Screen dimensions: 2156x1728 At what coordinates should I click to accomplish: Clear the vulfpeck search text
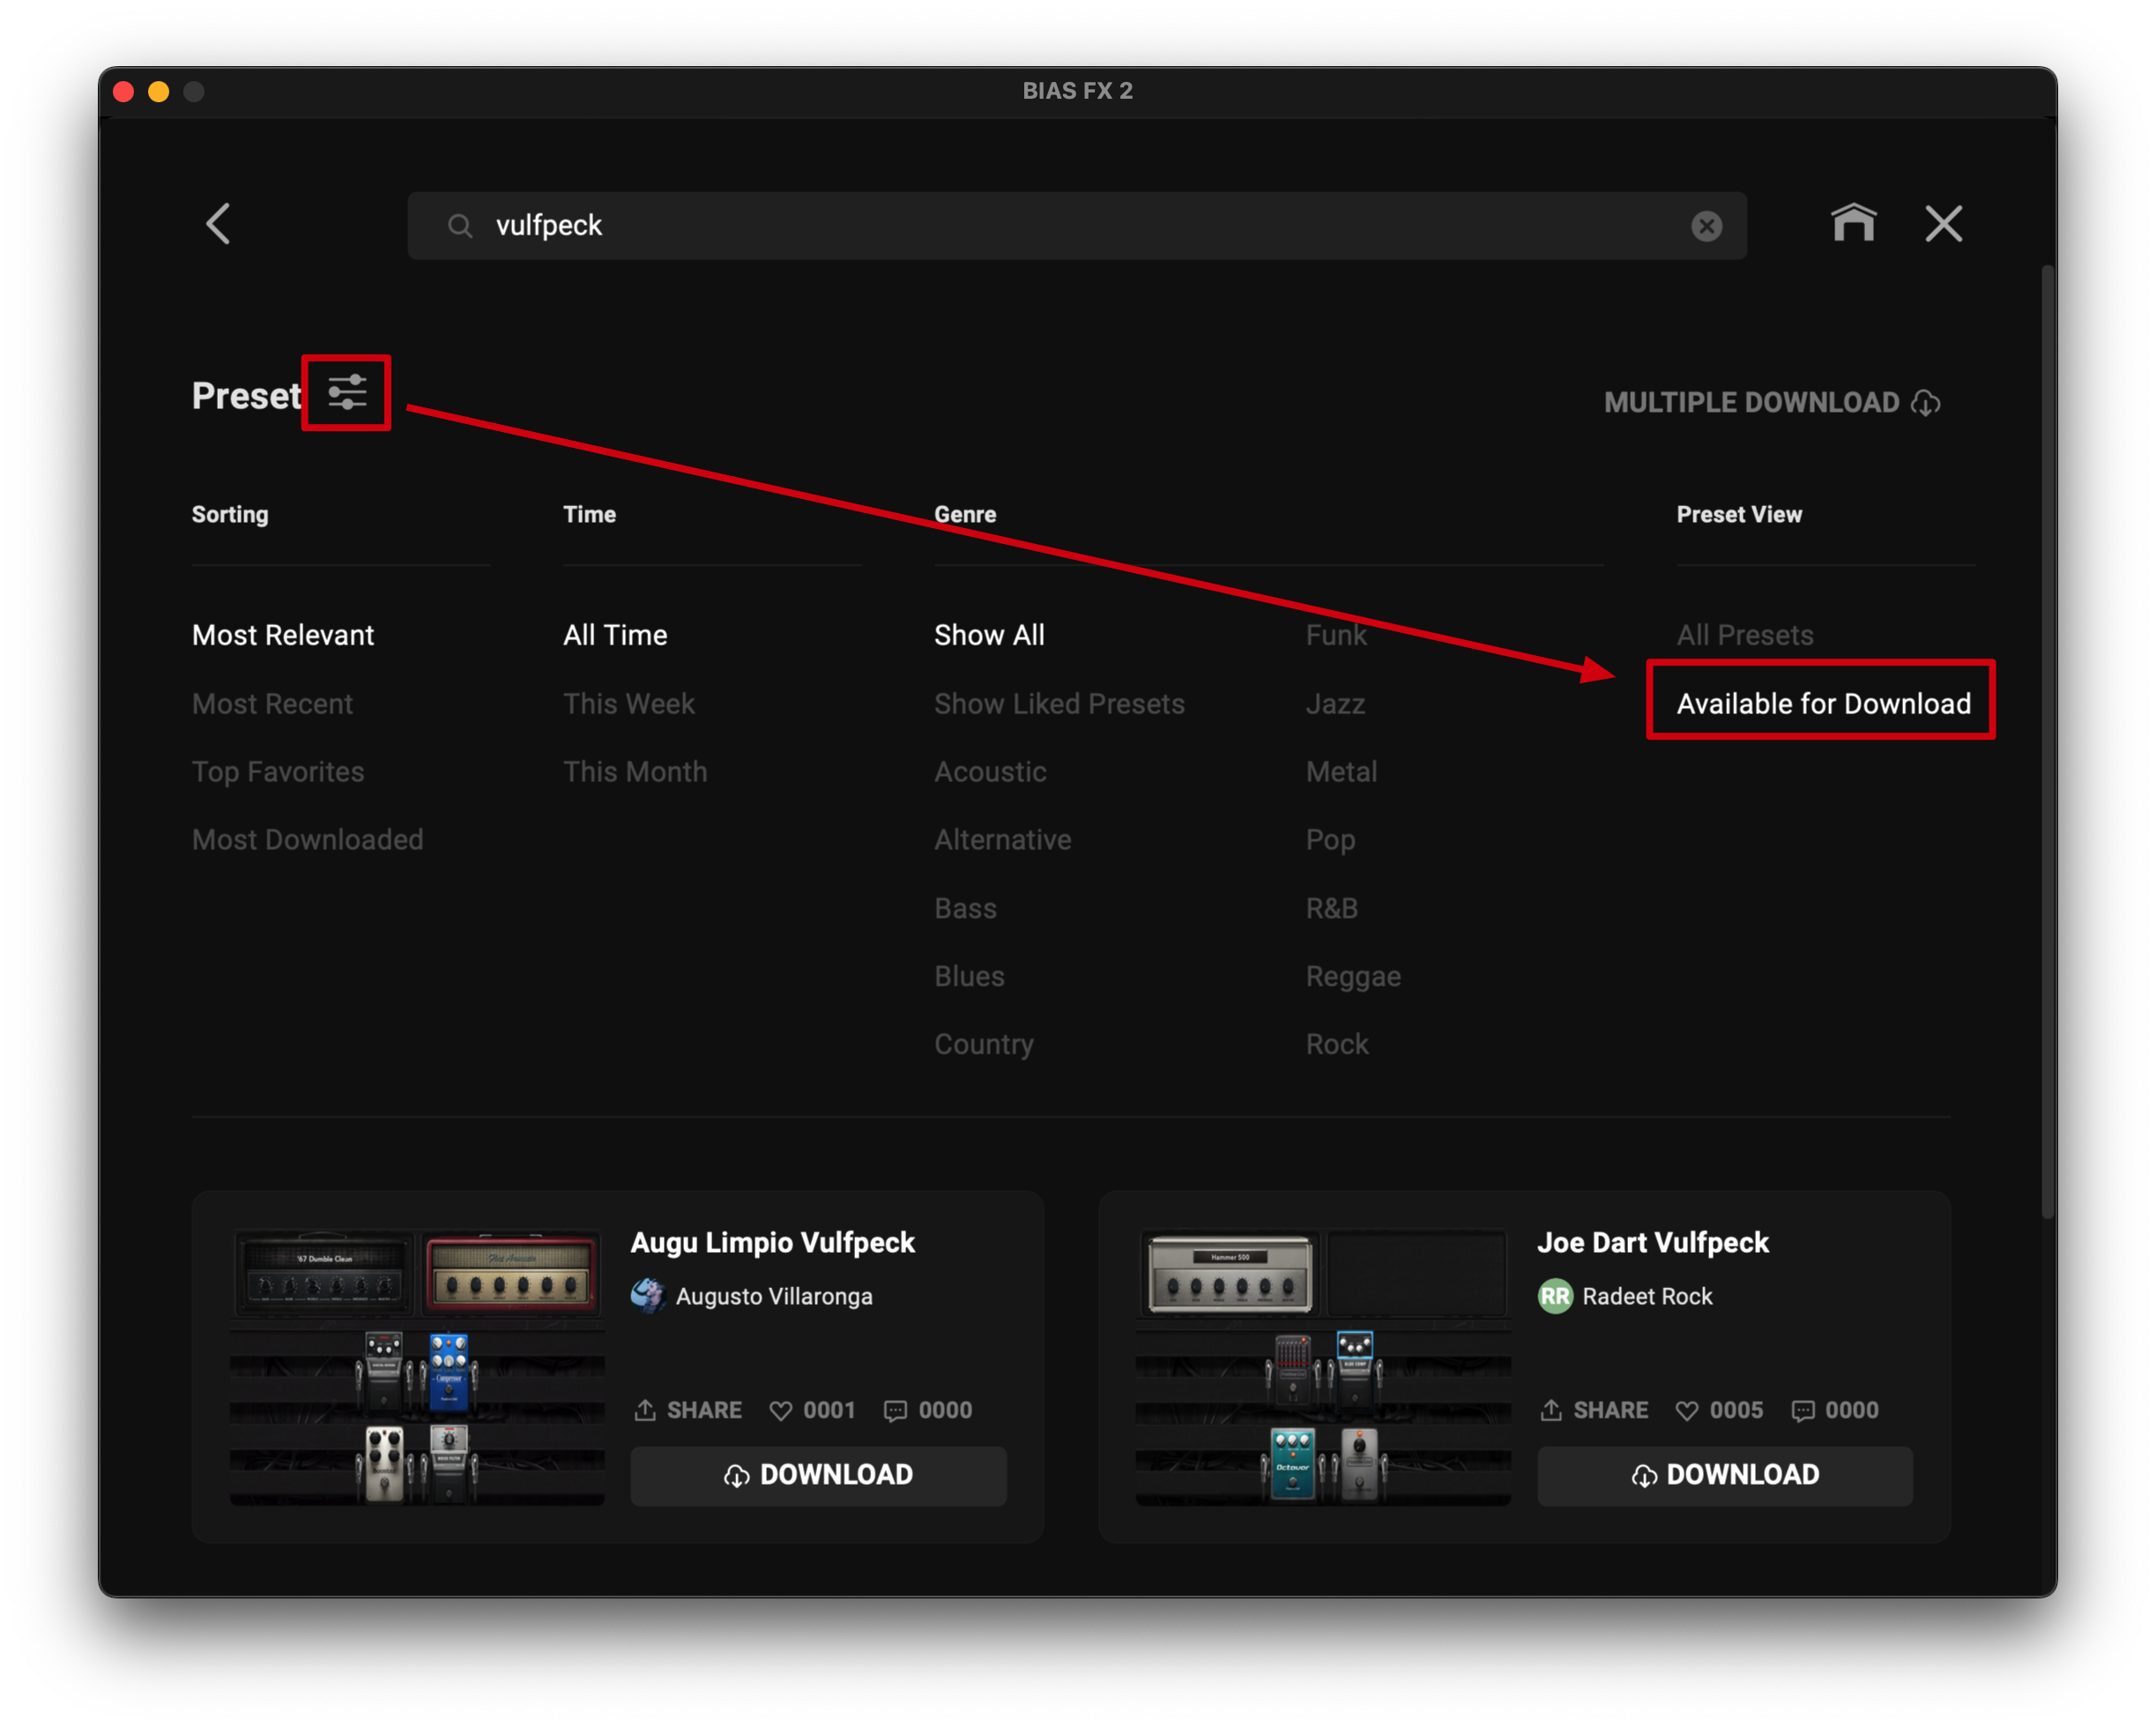tap(1706, 226)
